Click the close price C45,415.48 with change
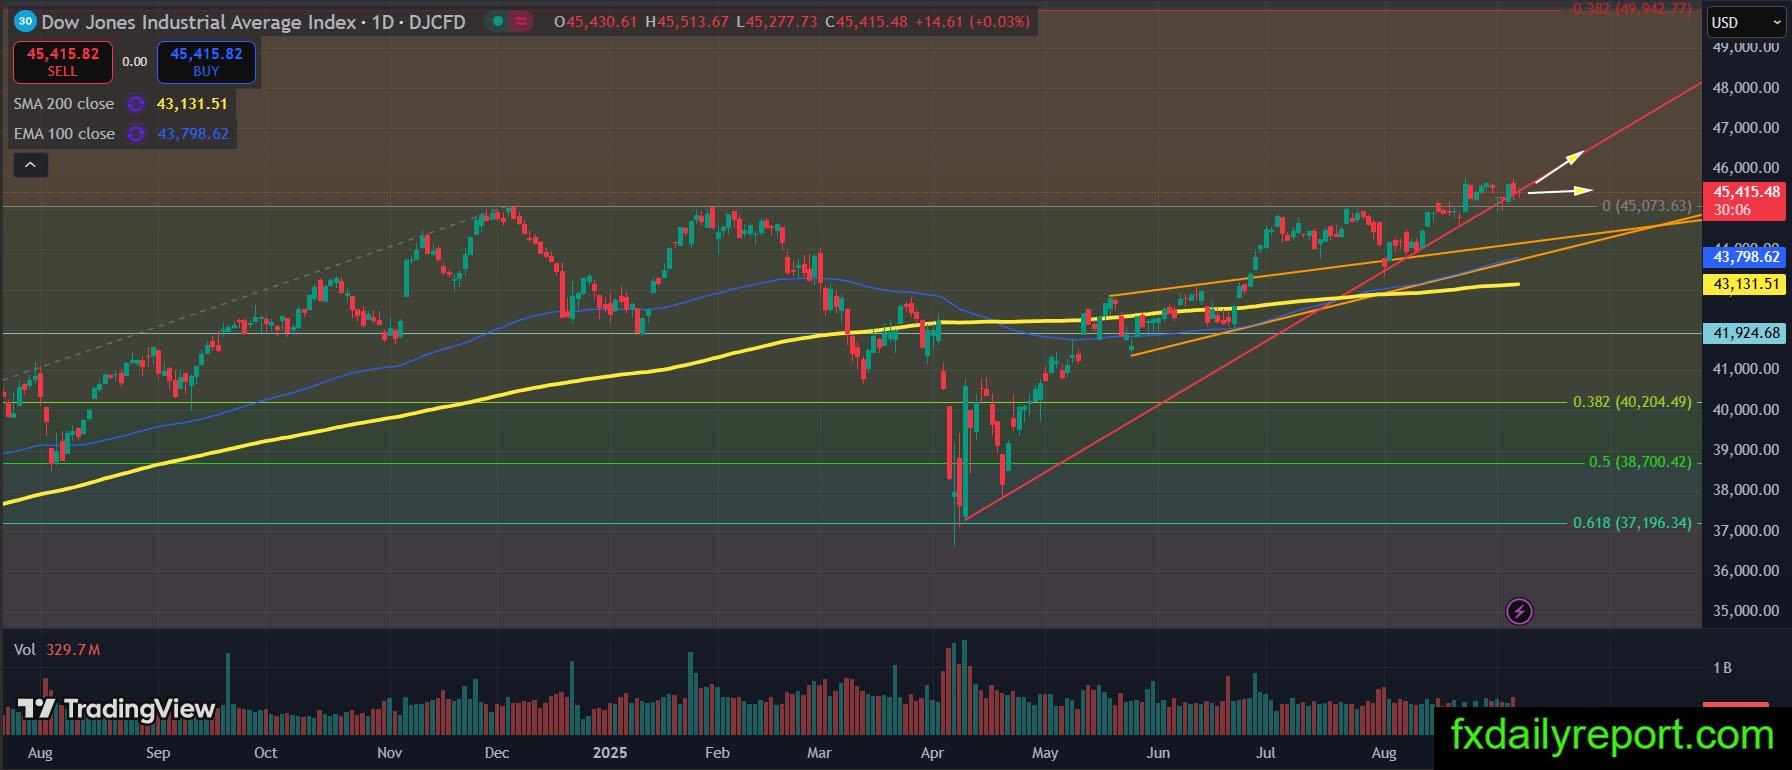Screen dimensions: 1792x770 (927, 22)
